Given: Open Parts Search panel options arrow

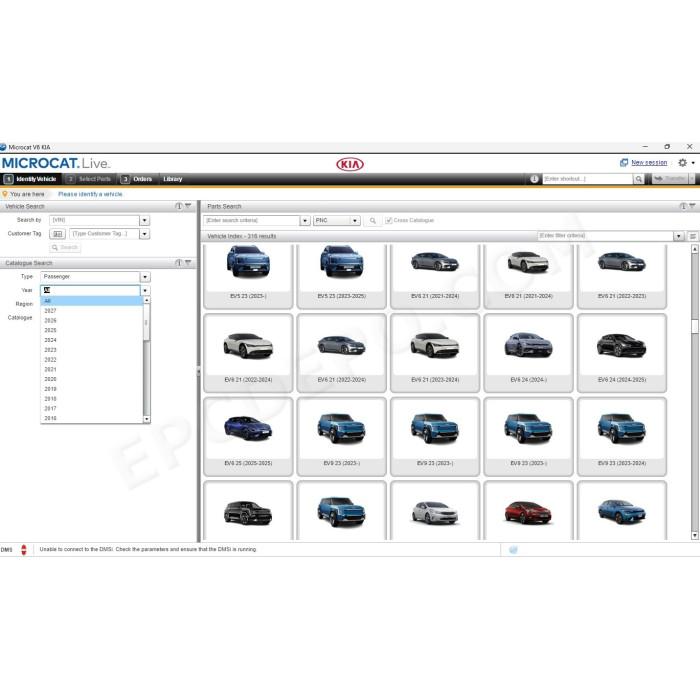Looking at the screenshot, I should (x=692, y=206).
